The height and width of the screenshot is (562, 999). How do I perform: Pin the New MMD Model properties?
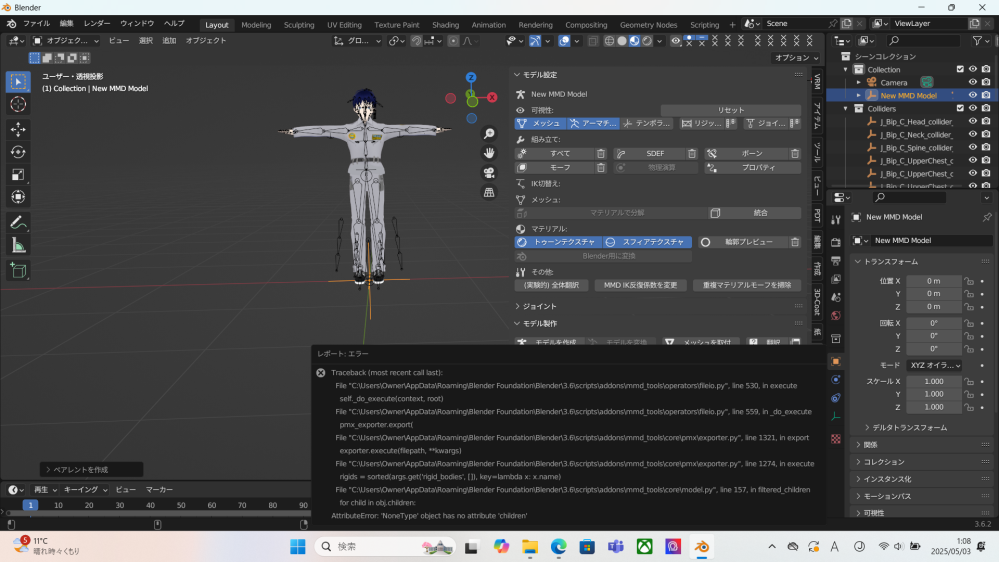pyautogui.click(x=987, y=217)
